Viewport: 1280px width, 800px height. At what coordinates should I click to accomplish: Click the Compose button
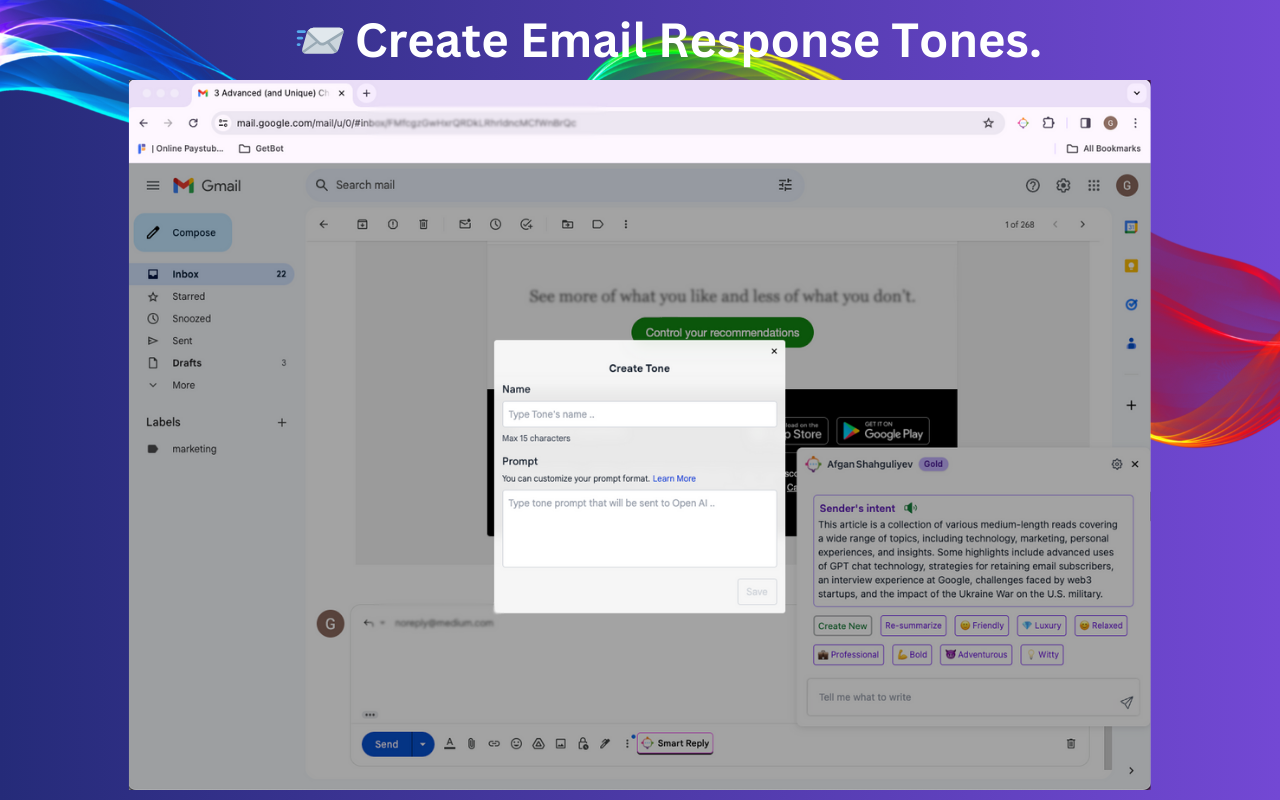click(183, 232)
